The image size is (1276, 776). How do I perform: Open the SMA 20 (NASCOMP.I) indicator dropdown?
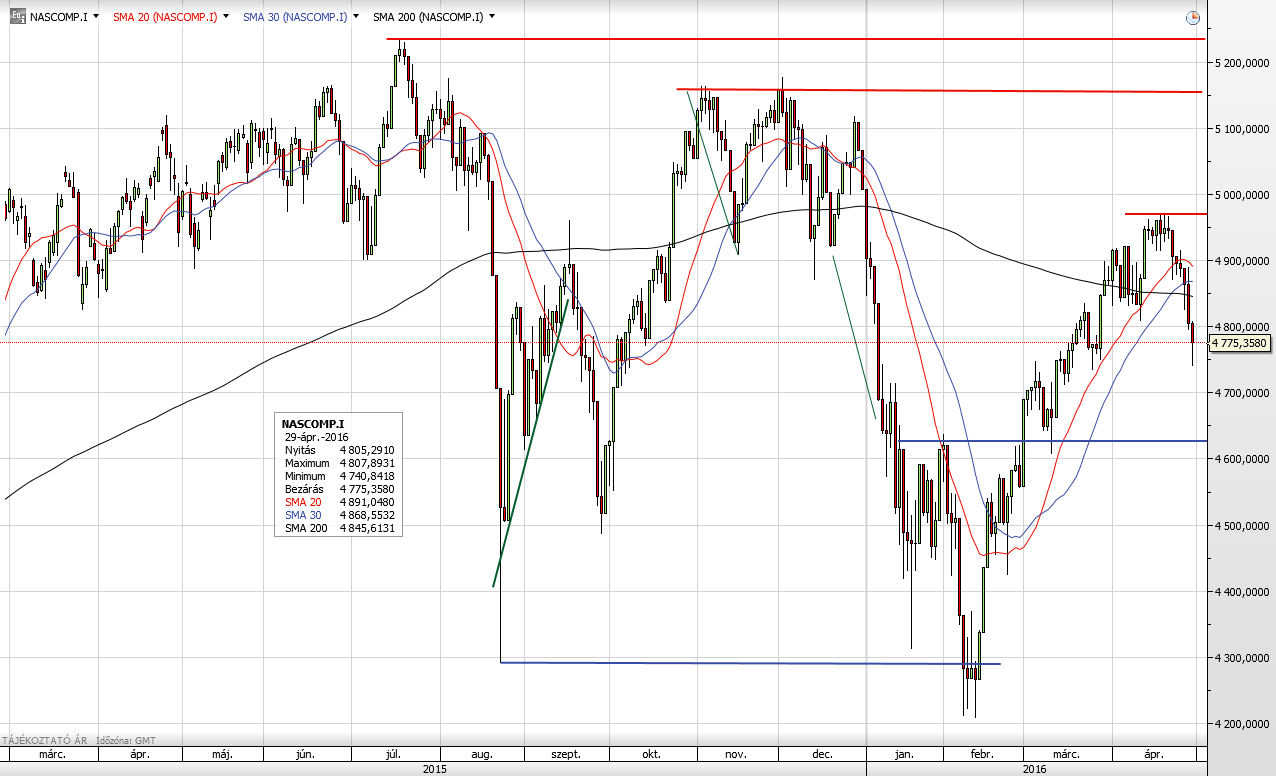point(227,17)
